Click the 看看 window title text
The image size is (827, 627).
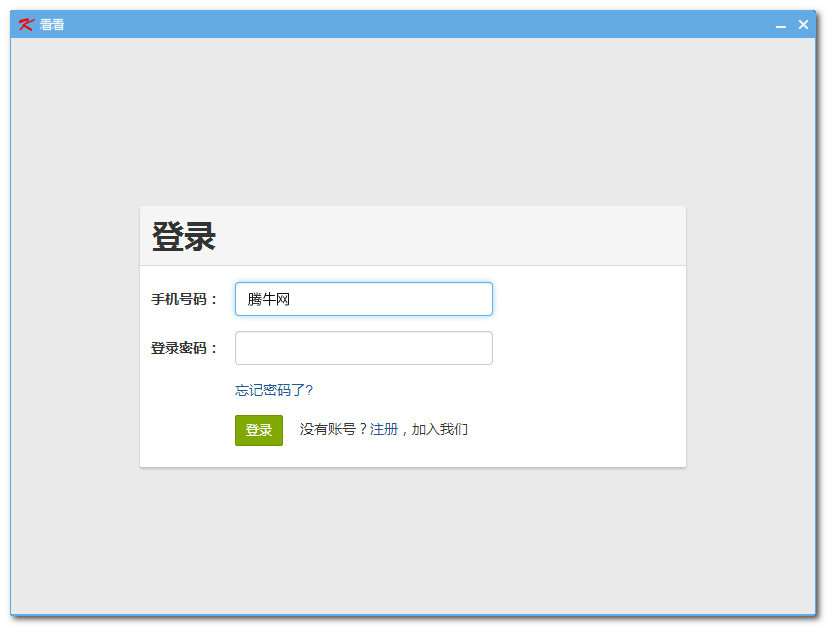[x=52, y=25]
